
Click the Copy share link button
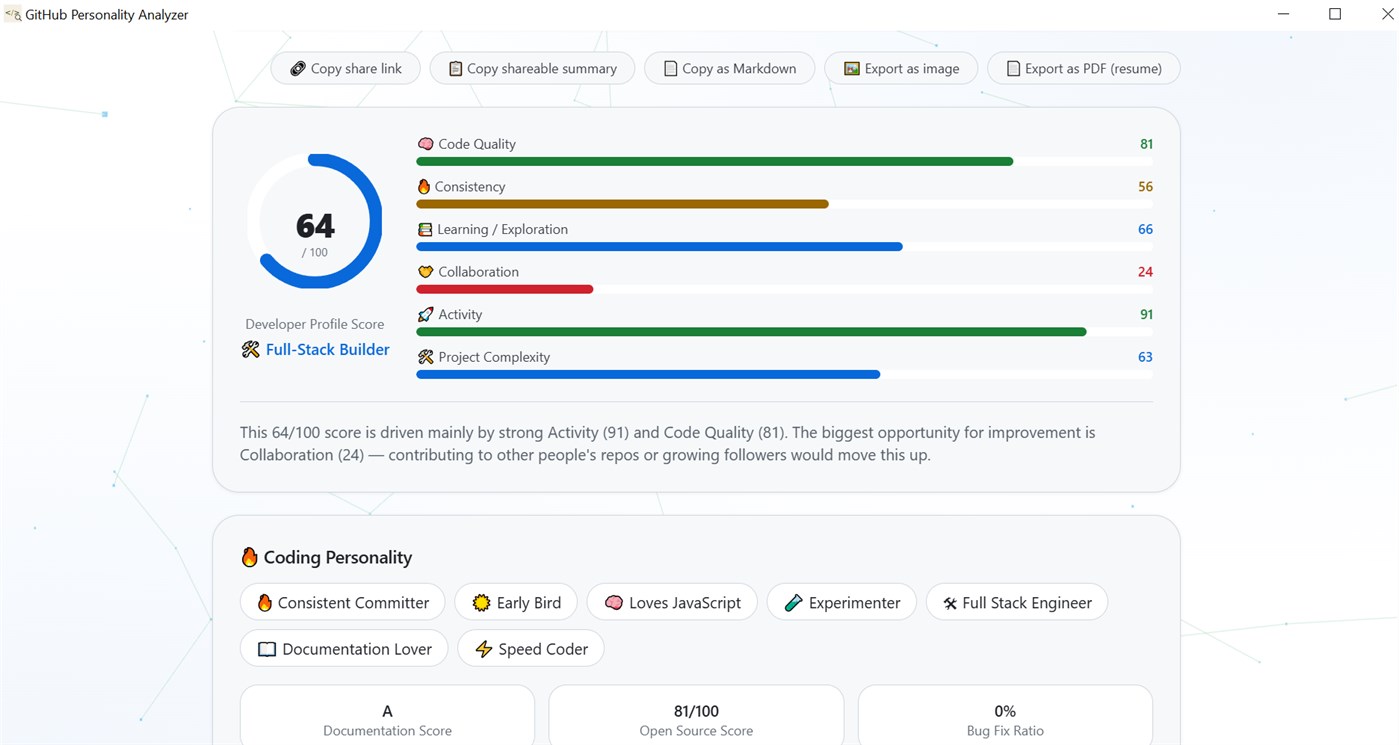345,68
